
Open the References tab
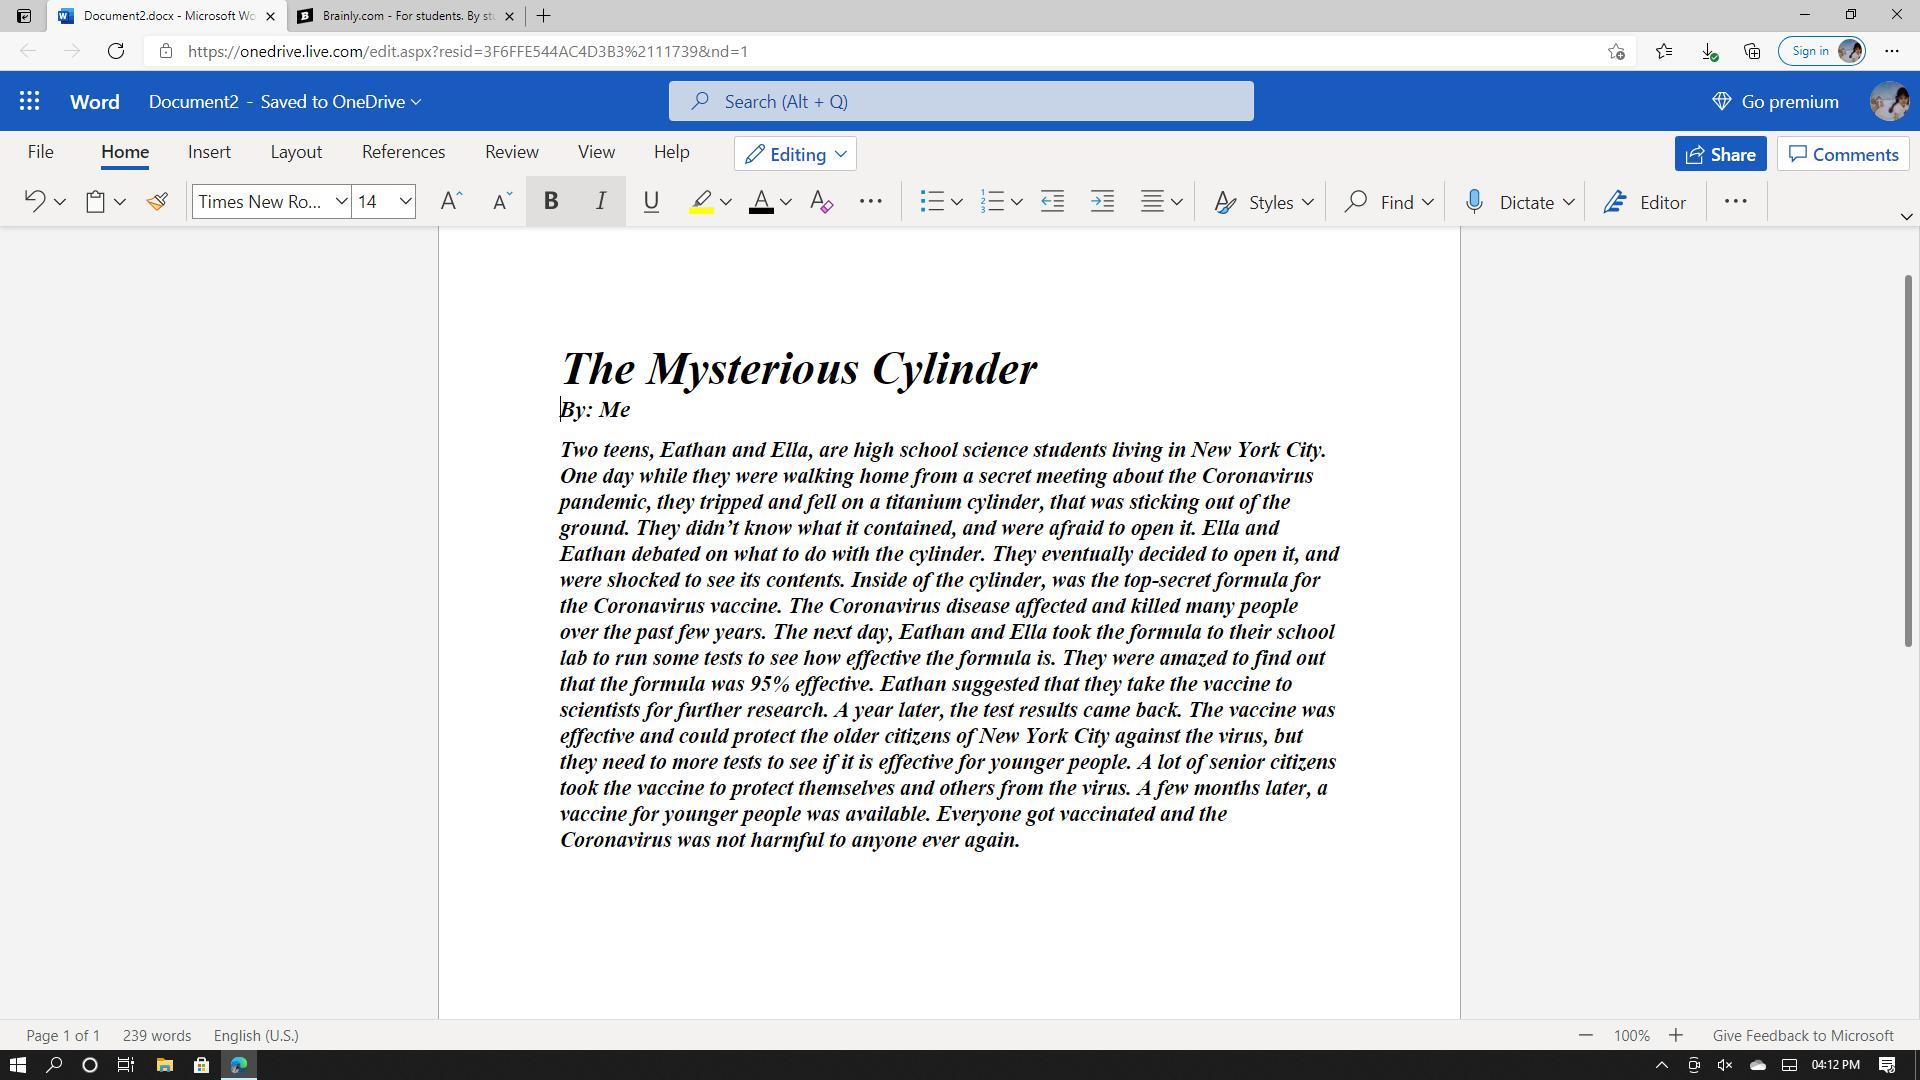tap(403, 152)
